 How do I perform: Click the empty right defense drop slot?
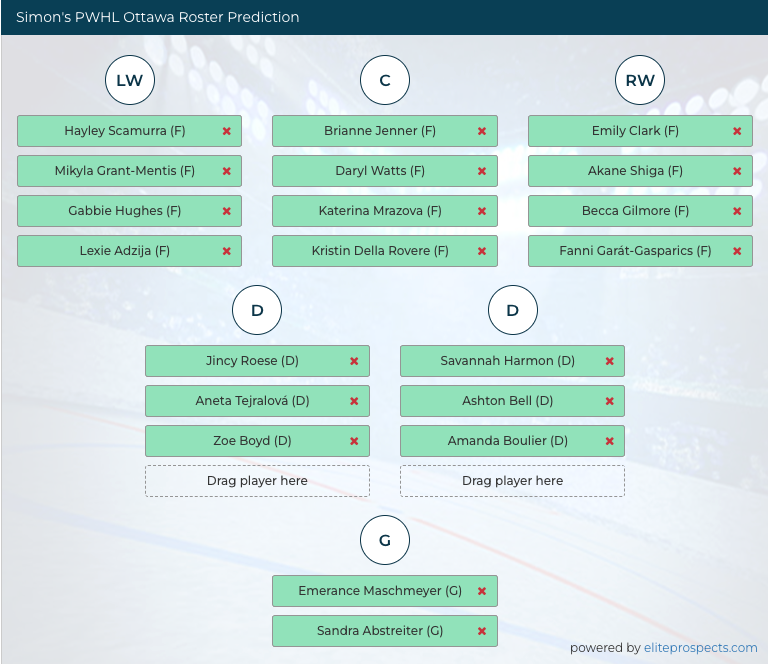(x=512, y=481)
